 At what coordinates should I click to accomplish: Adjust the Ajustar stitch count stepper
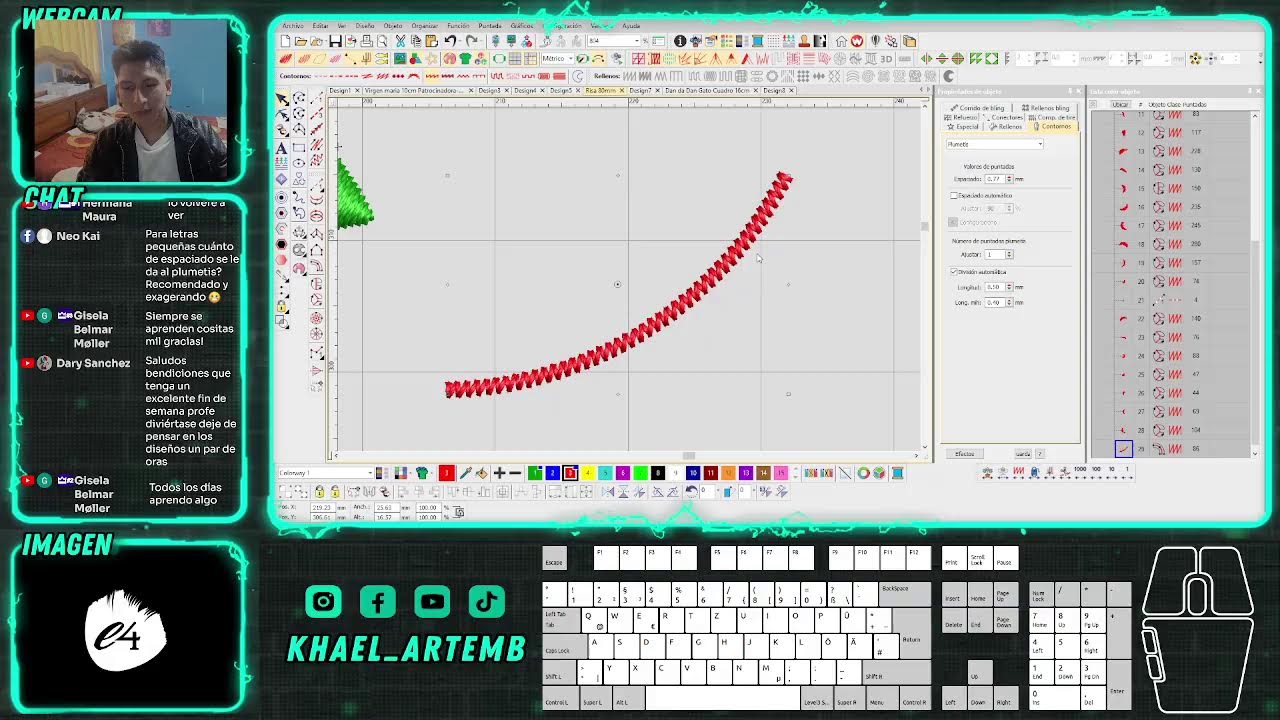click(x=1009, y=254)
